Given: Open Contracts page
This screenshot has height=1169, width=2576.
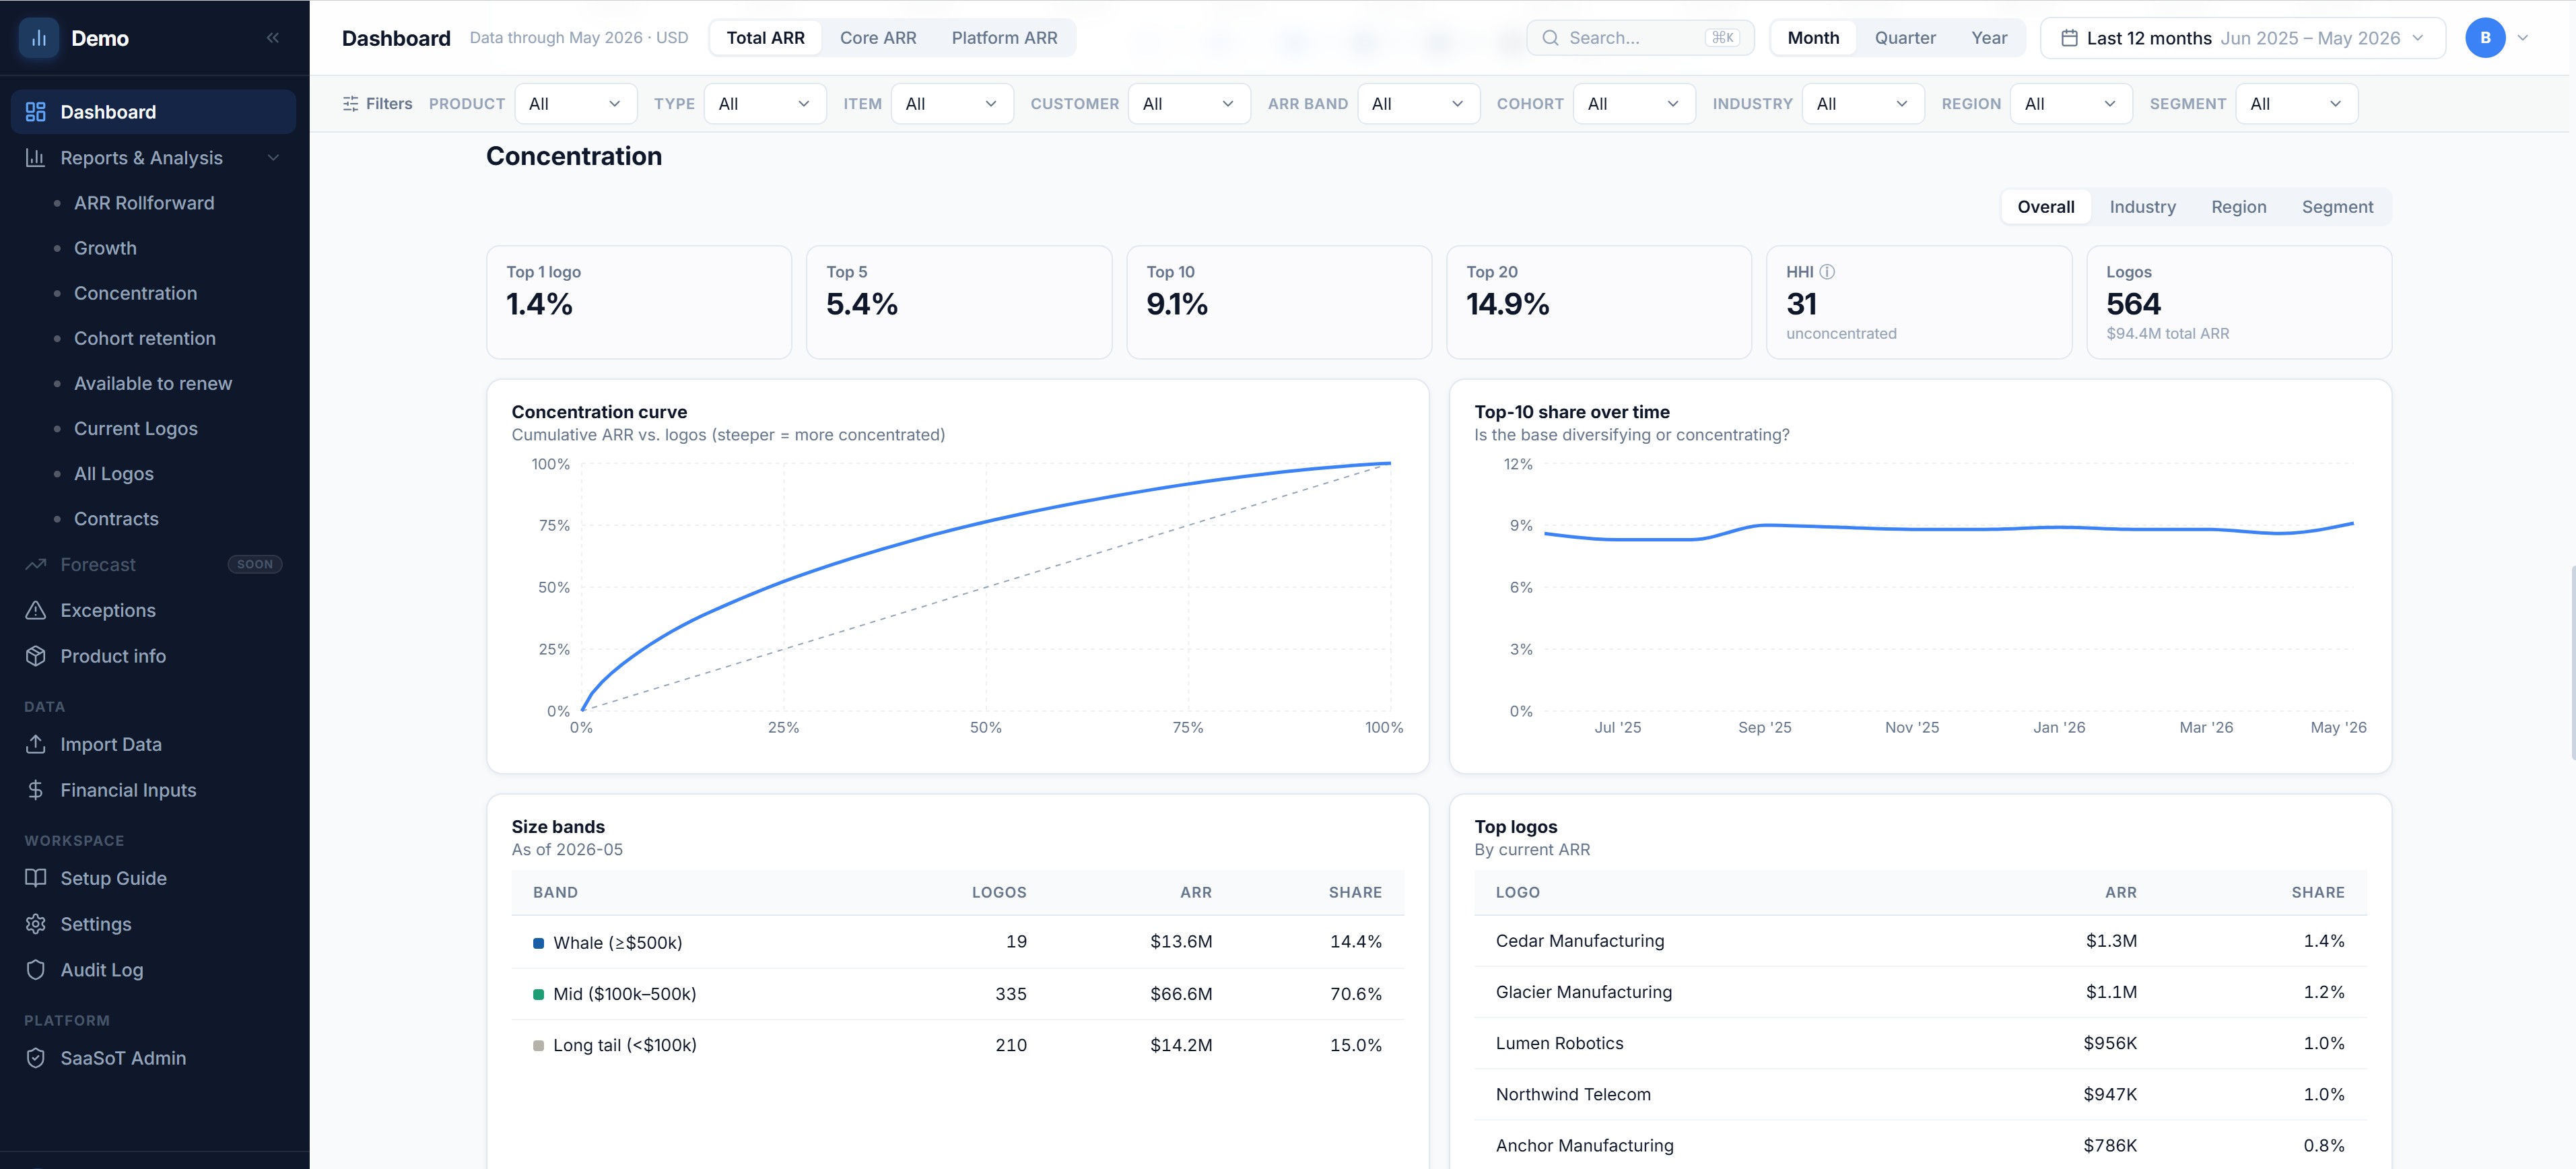Looking at the screenshot, I should pyautogui.click(x=116, y=518).
